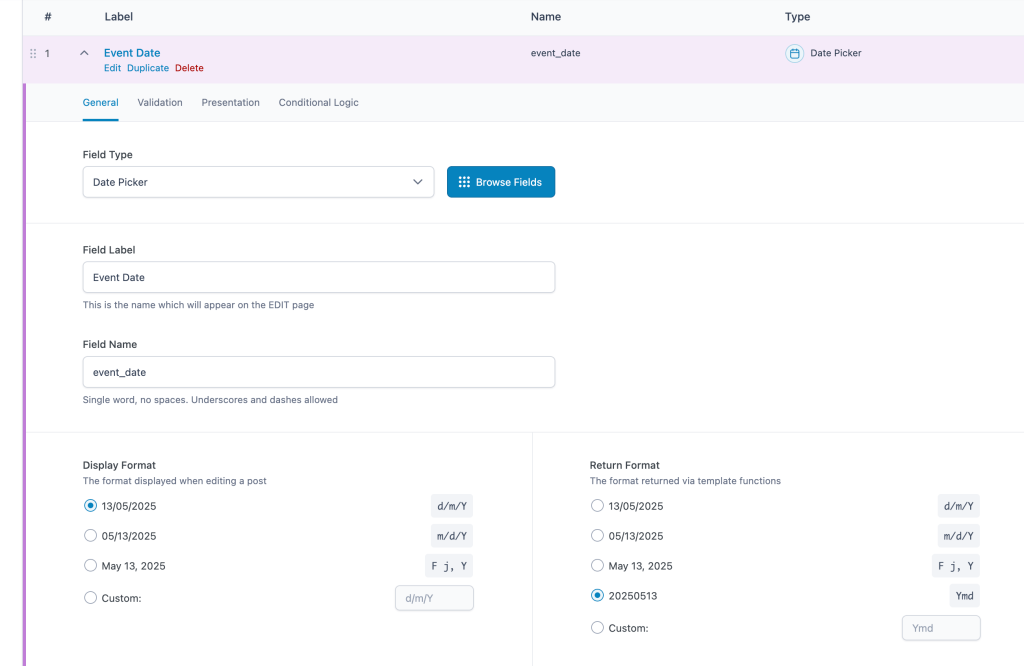Click the custom Return Format Ymd input

[940, 628]
